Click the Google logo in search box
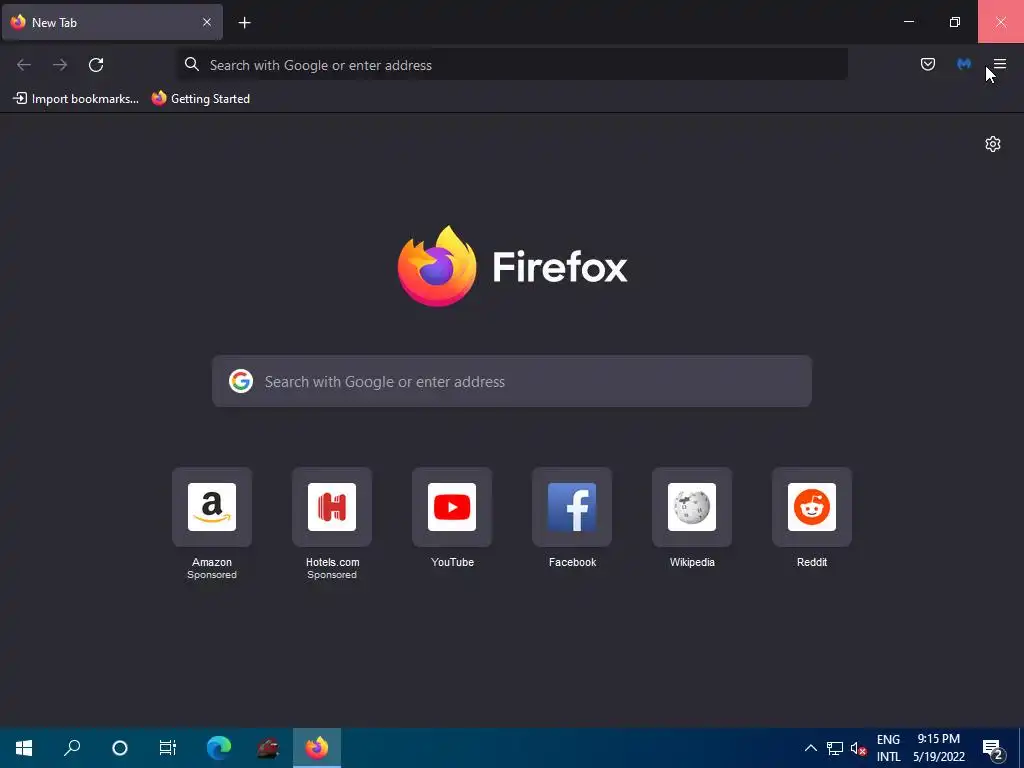 (x=240, y=381)
